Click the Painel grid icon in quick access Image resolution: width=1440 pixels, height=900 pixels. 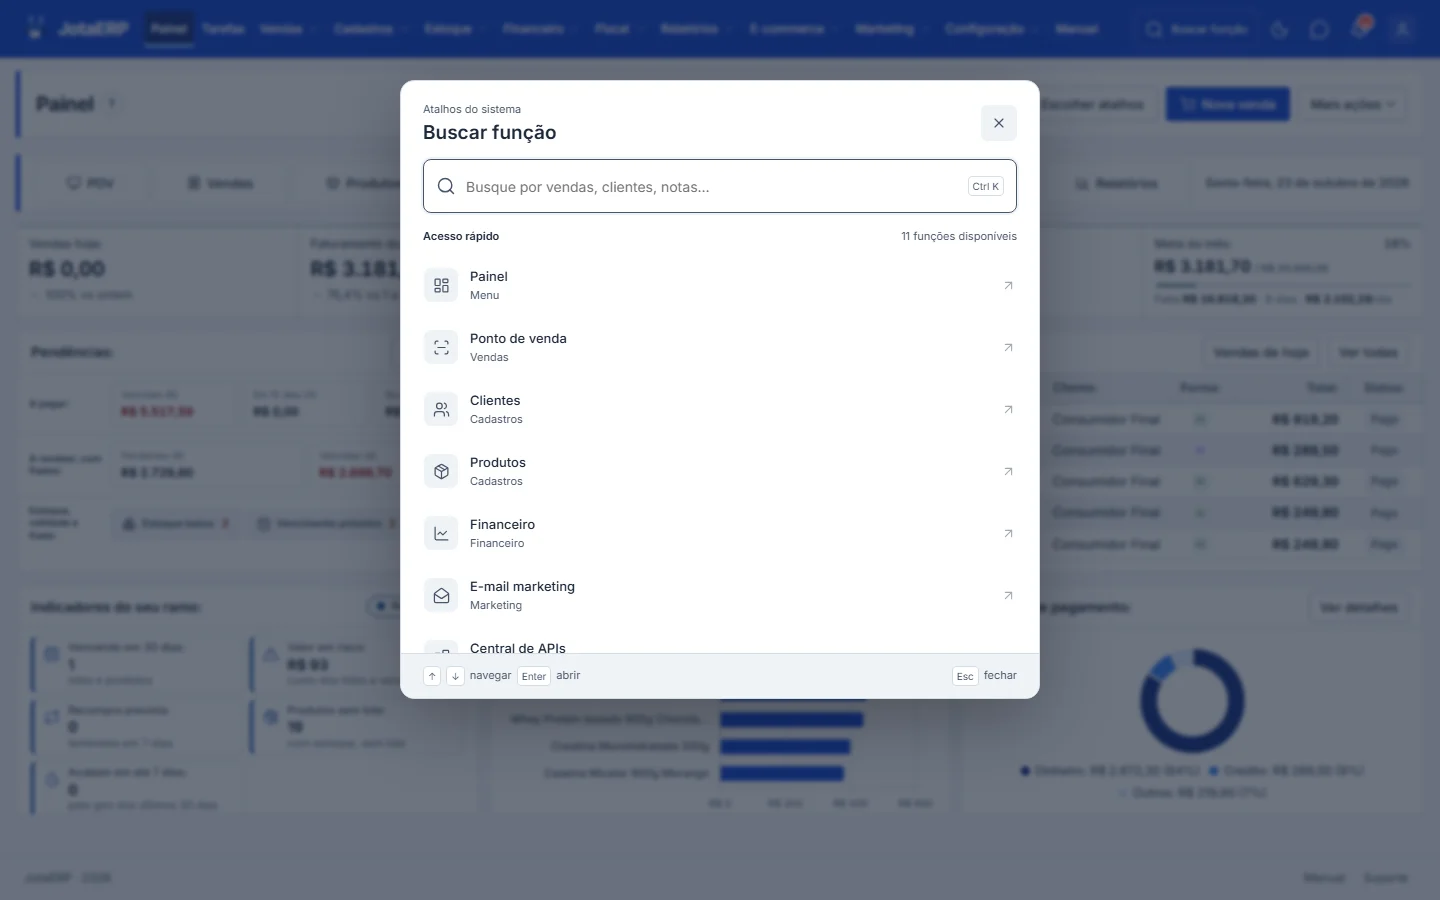point(441,285)
